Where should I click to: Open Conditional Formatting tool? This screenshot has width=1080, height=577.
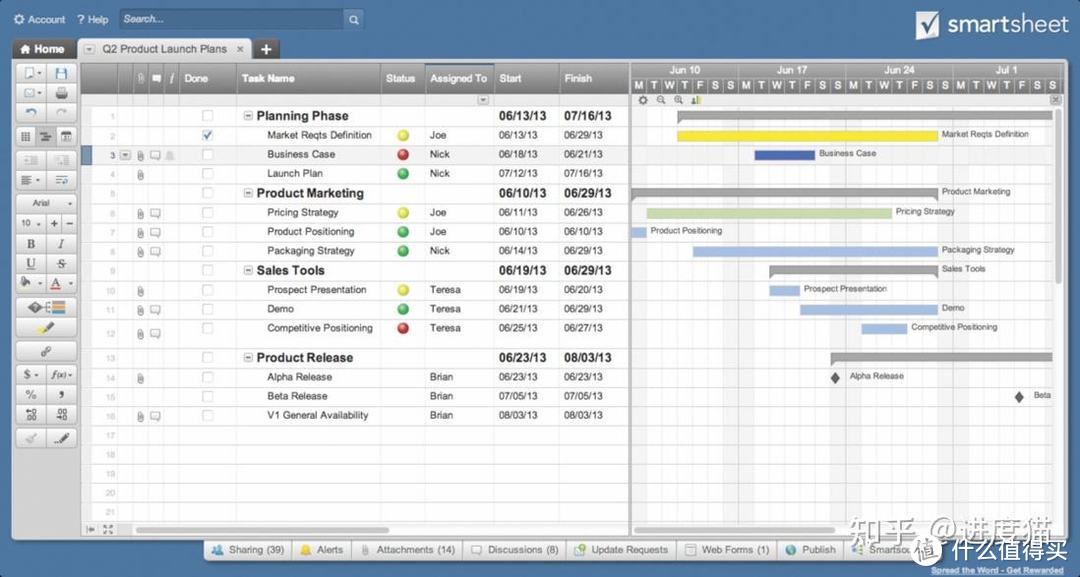pyautogui.click(x=46, y=307)
